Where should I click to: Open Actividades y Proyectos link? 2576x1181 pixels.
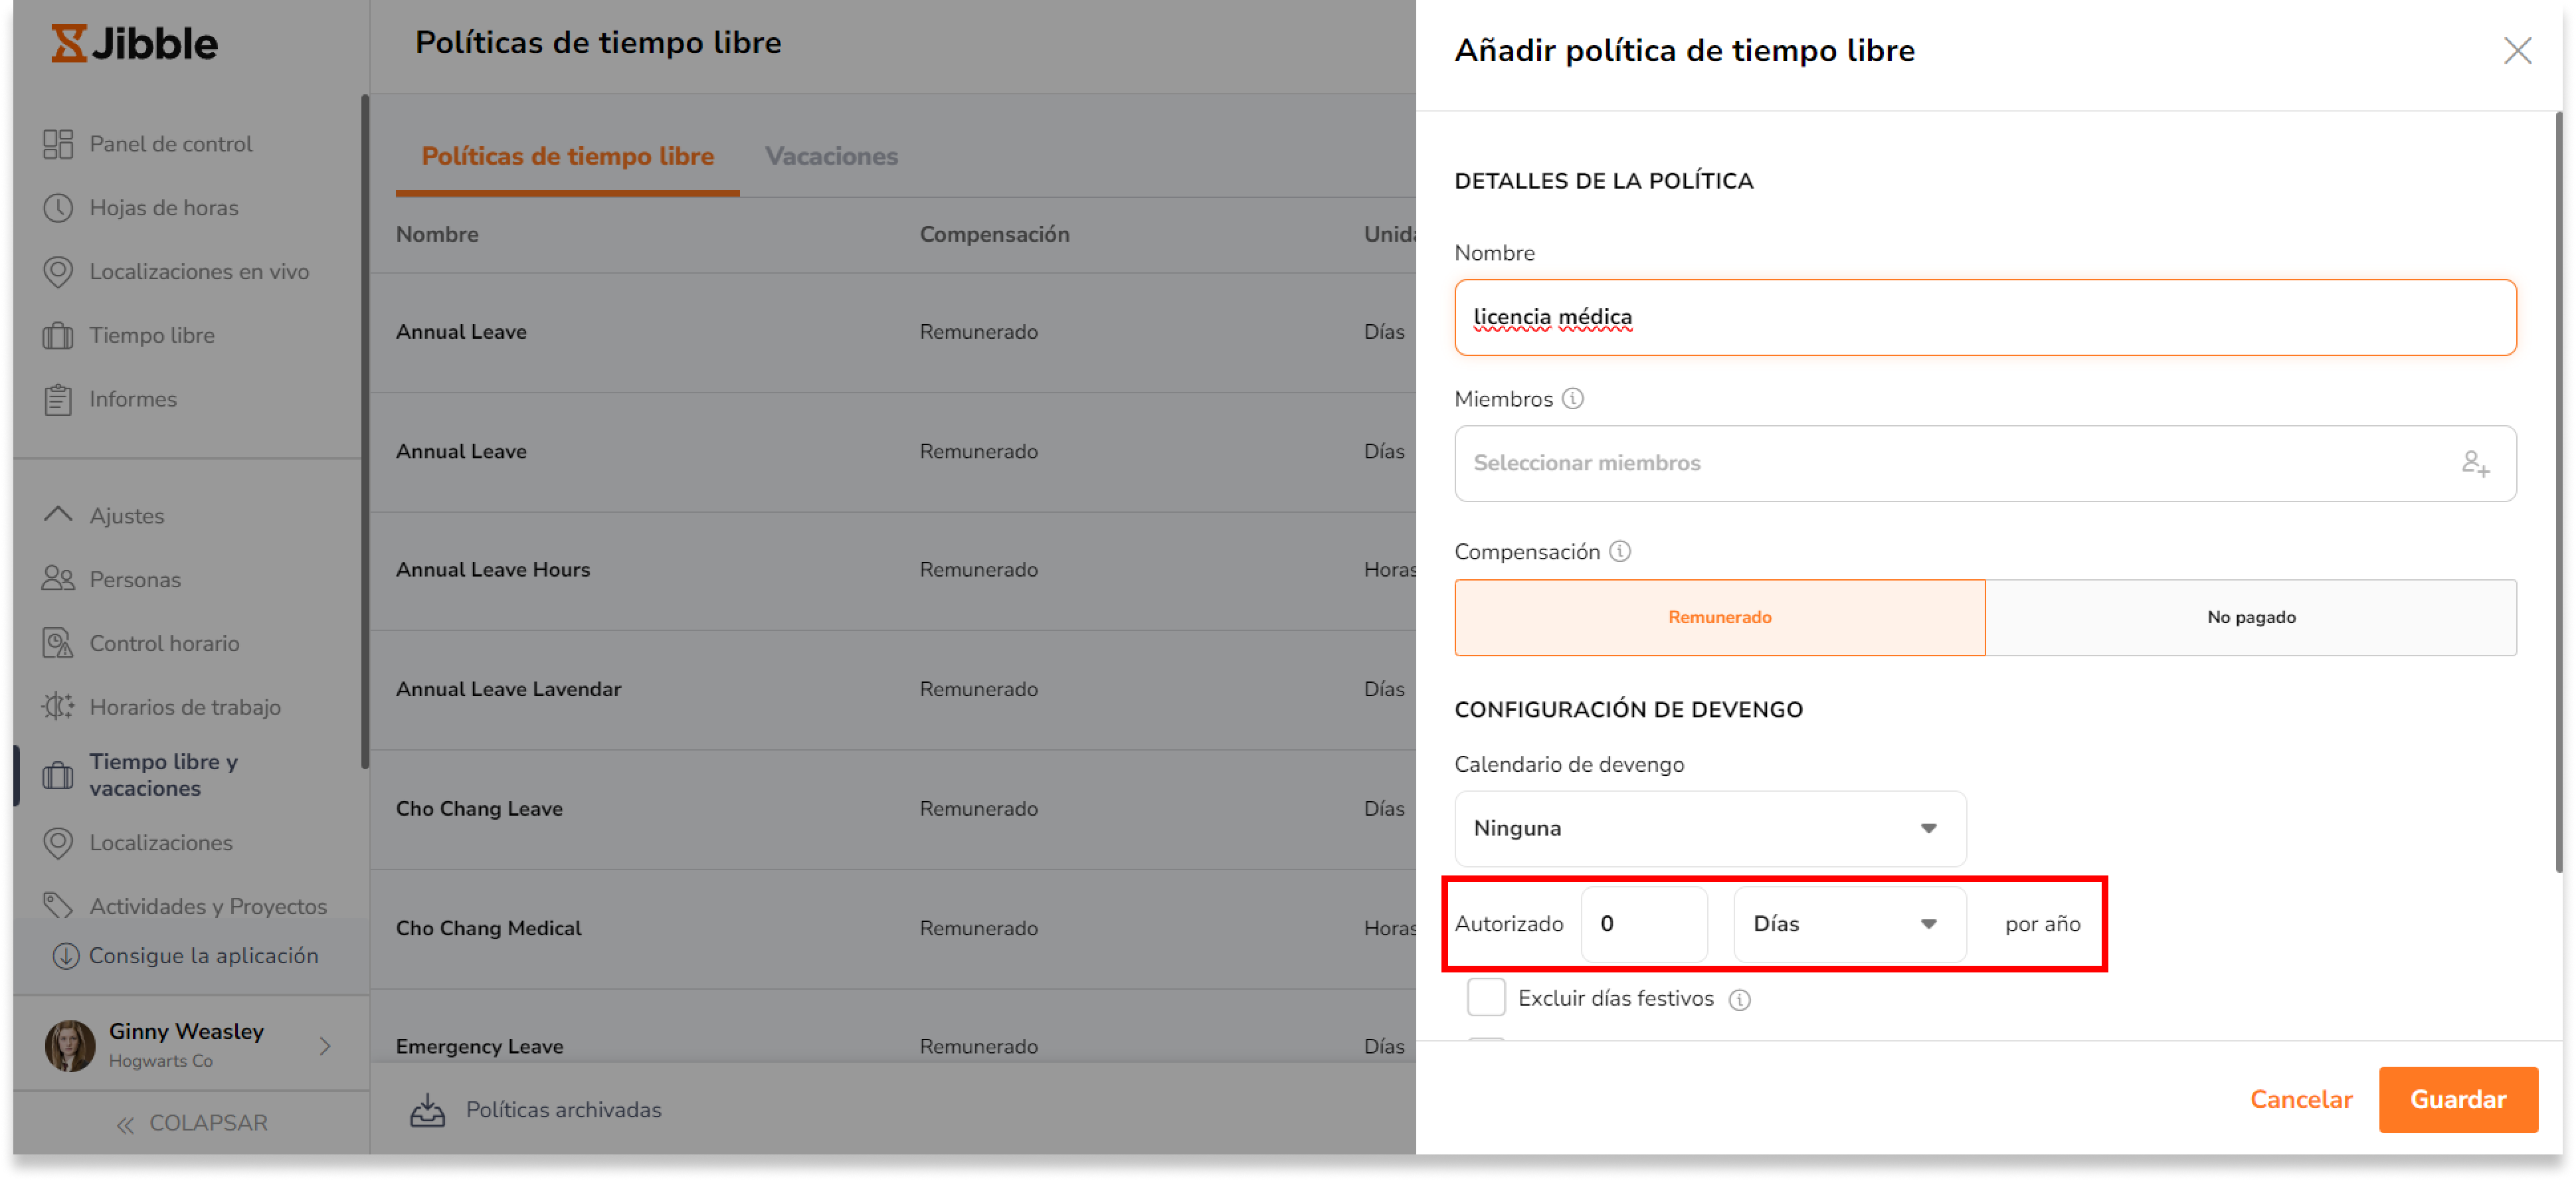coord(208,906)
